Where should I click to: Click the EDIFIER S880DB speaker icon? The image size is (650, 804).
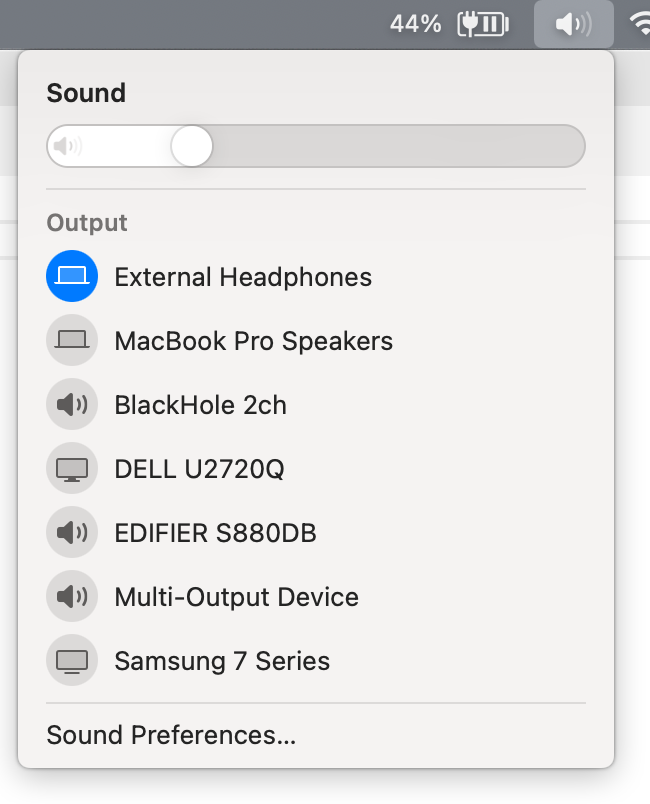(72, 533)
